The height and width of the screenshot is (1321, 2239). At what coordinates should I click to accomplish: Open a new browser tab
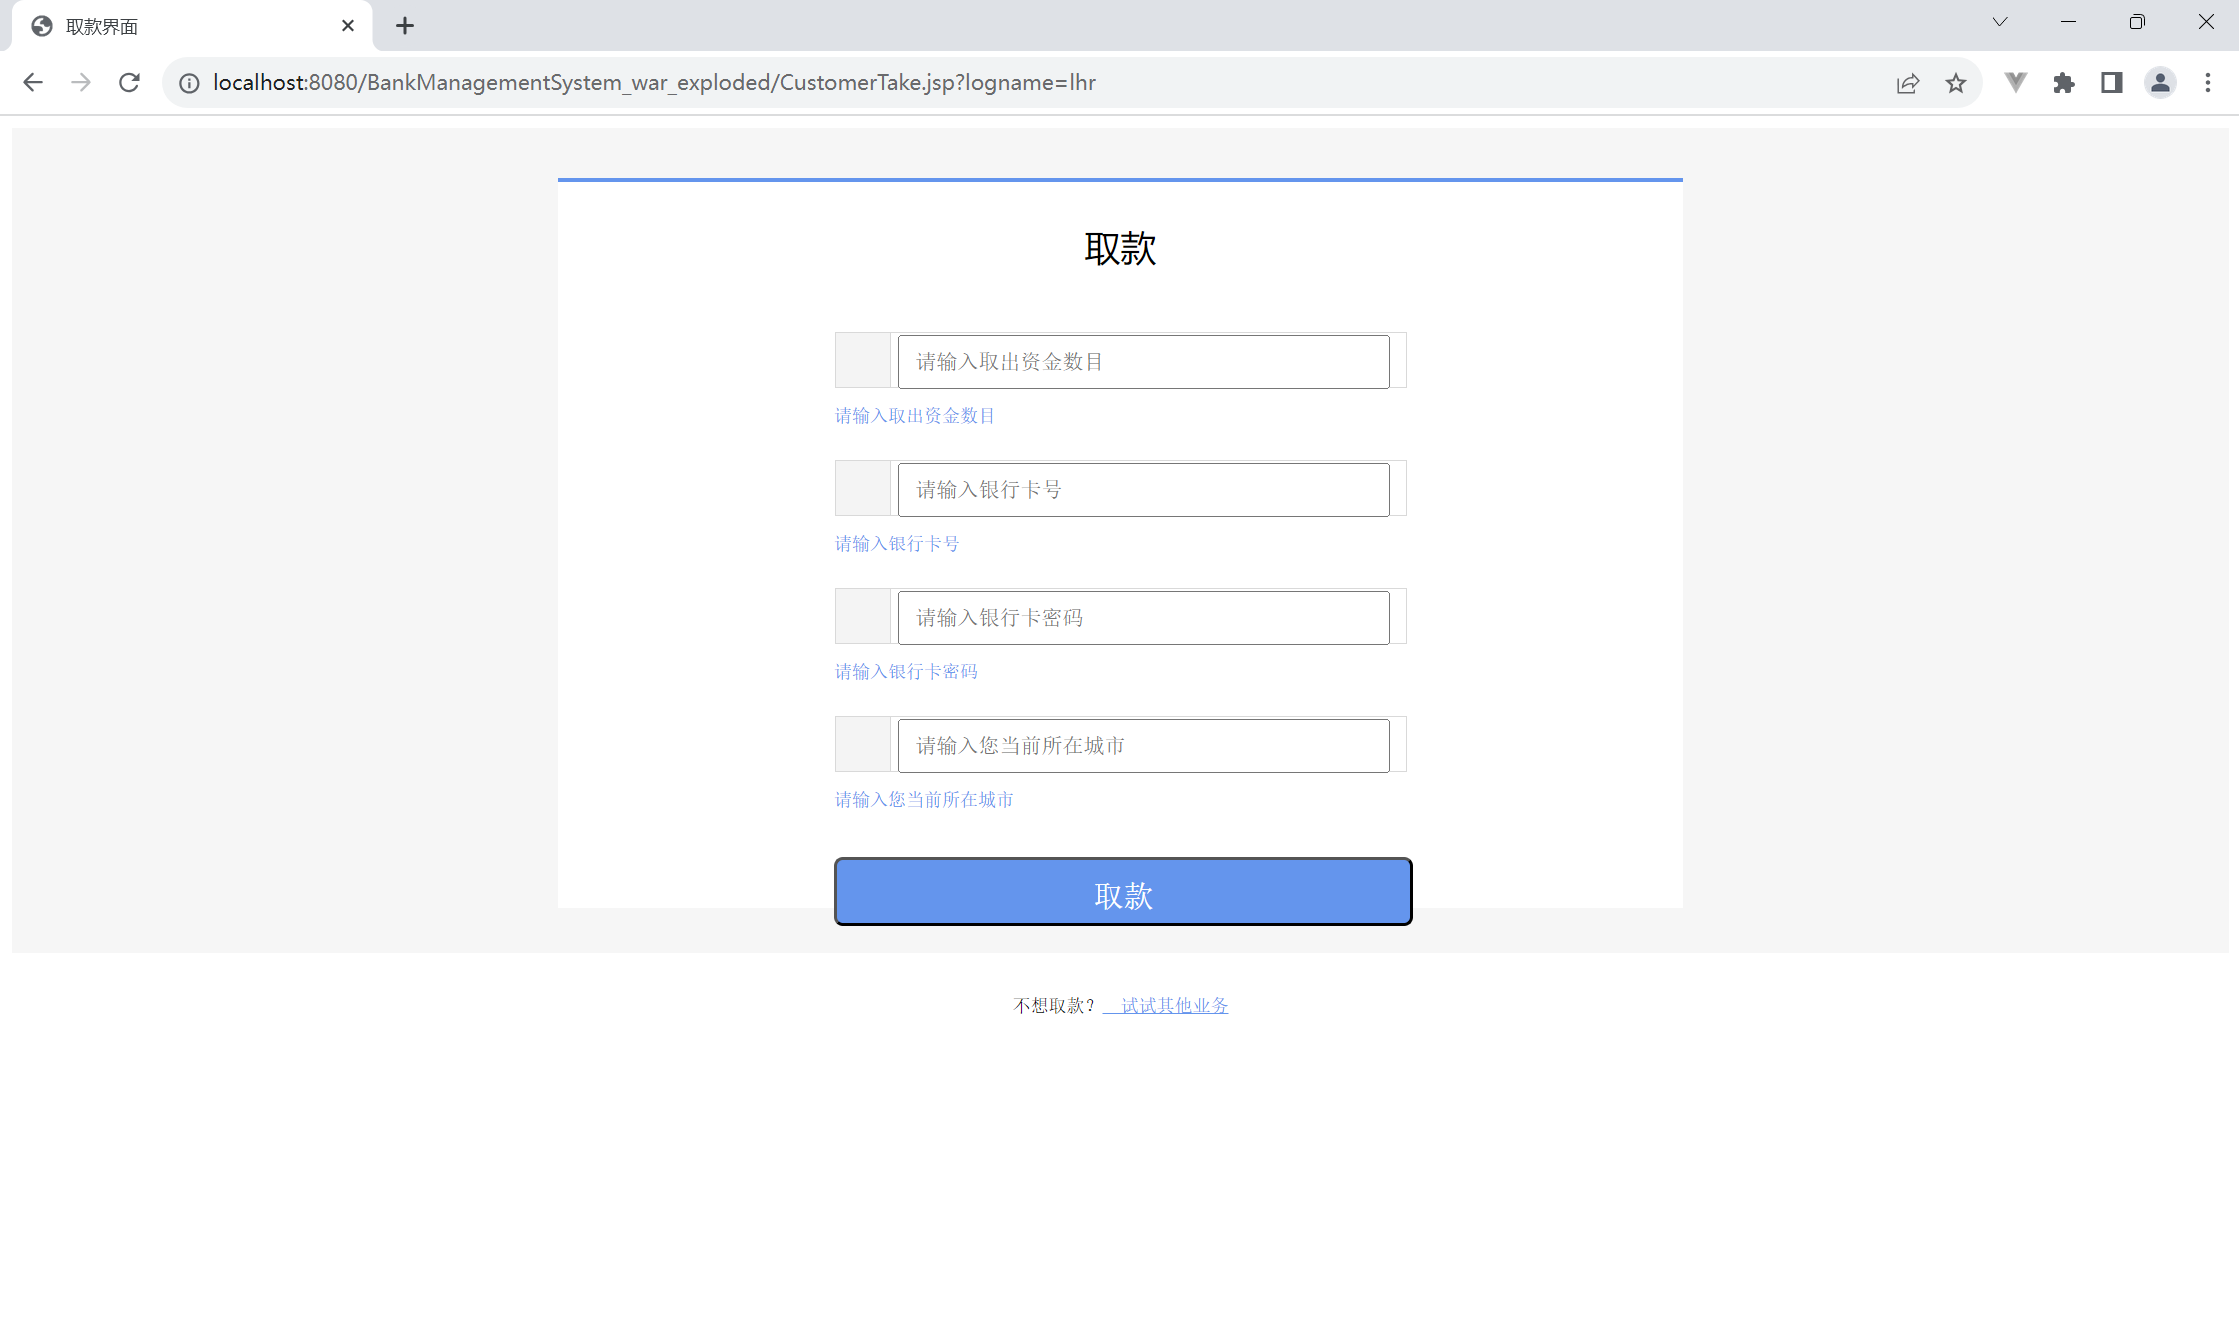pyautogui.click(x=405, y=26)
